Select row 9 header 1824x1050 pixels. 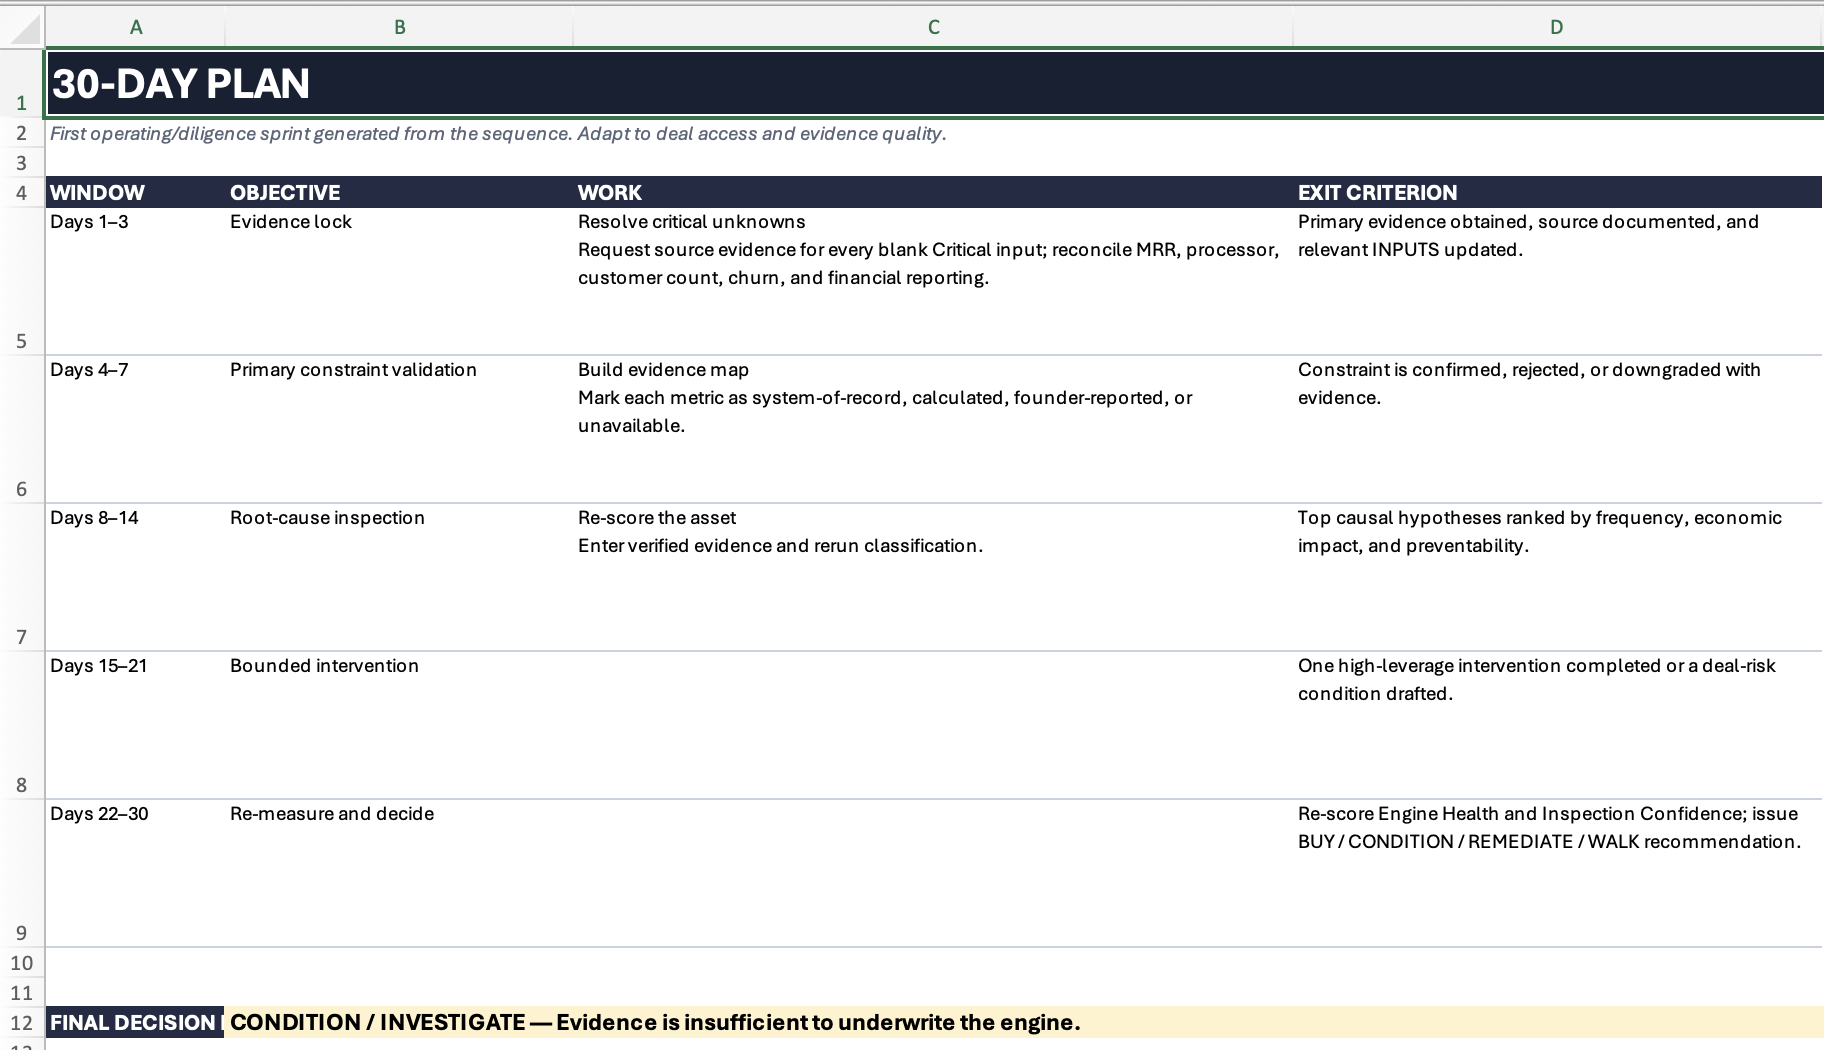click(x=22, y=873)
